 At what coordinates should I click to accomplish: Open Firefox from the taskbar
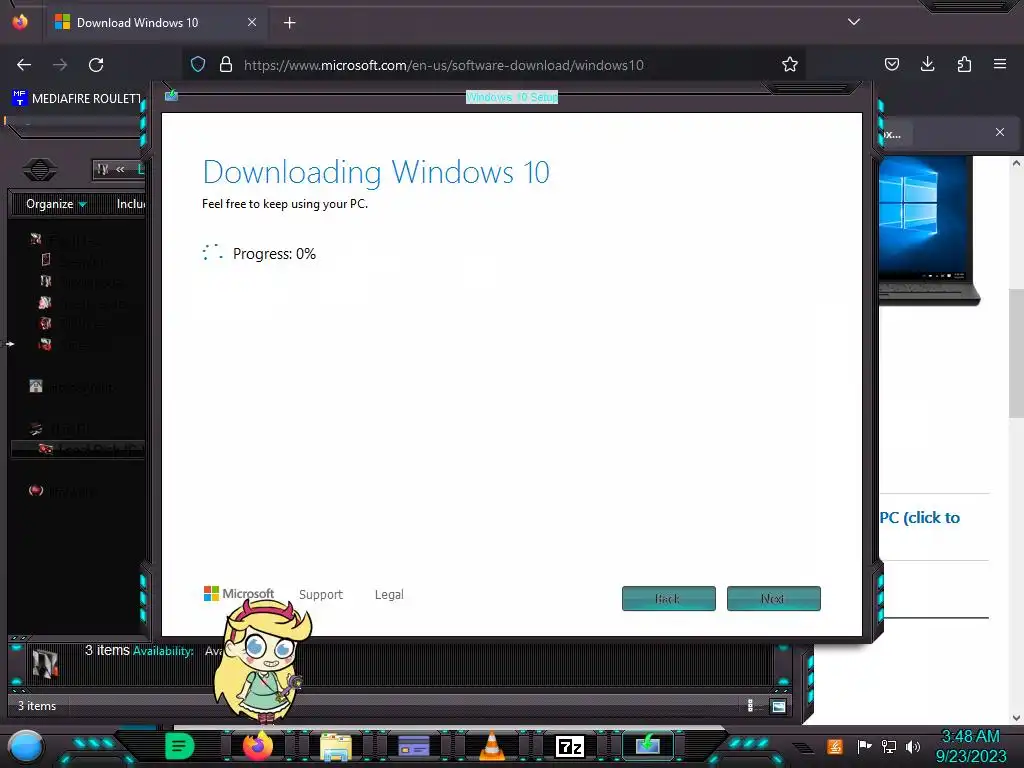(x=257, y=746)
